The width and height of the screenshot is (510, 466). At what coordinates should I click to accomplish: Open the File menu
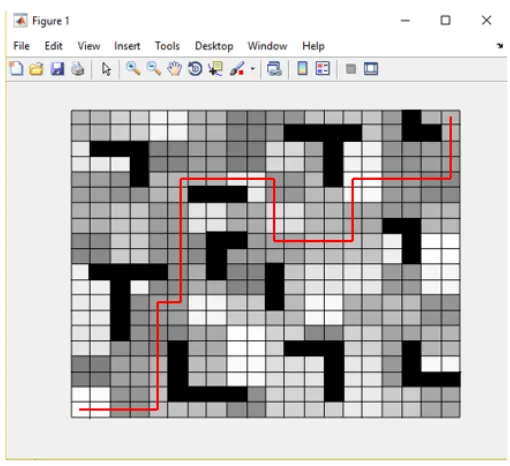[x=21, y=46]
